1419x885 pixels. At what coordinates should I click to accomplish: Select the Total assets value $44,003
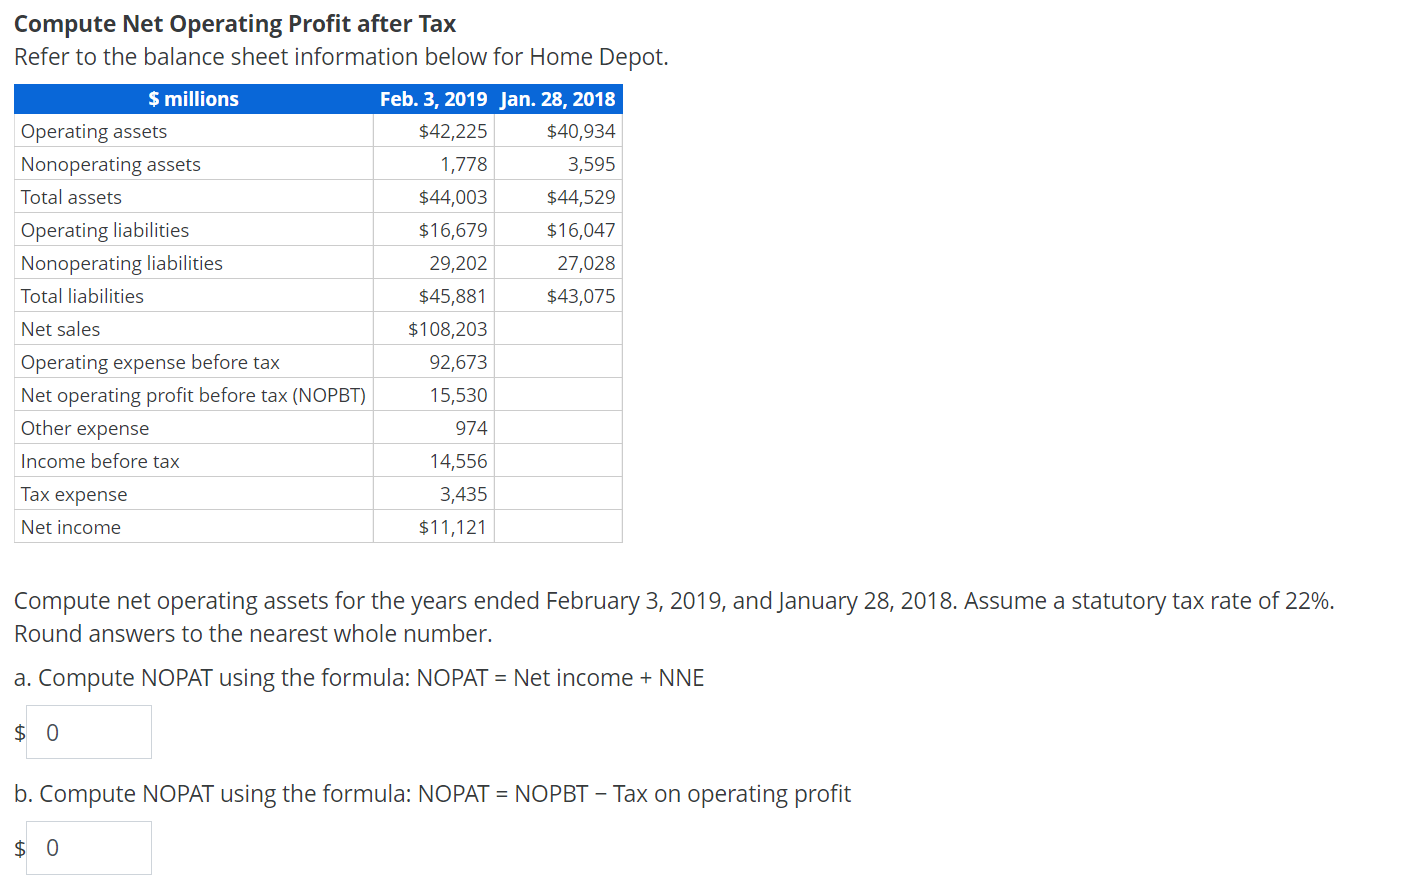[x=454, y=196]
